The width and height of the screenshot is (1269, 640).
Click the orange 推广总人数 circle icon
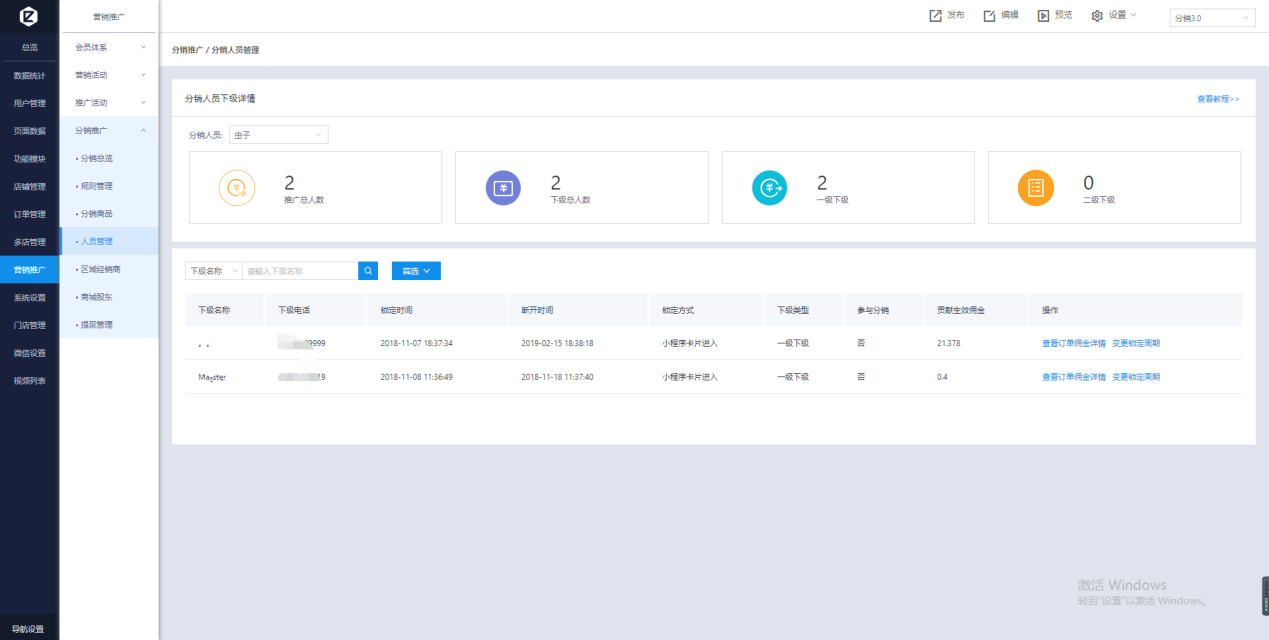tap(237, 187)
